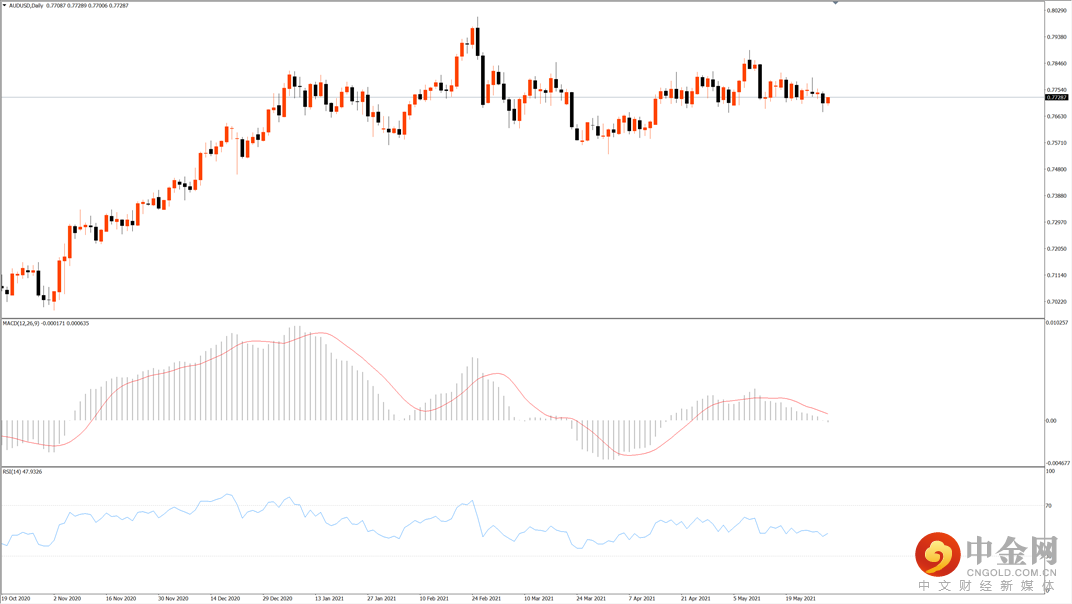Click the 19 May 2021 date label

[x=800, y=599]
